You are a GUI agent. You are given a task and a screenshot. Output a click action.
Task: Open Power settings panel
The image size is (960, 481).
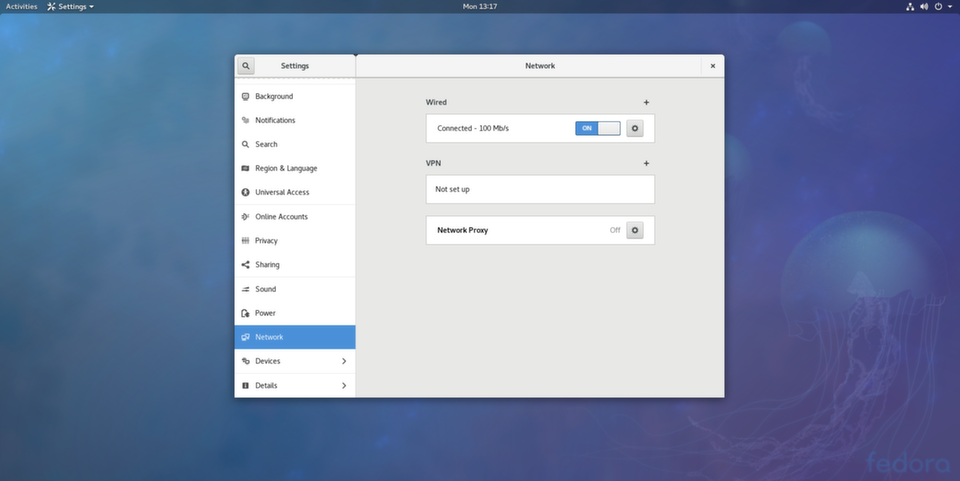(x=294, y=313)
